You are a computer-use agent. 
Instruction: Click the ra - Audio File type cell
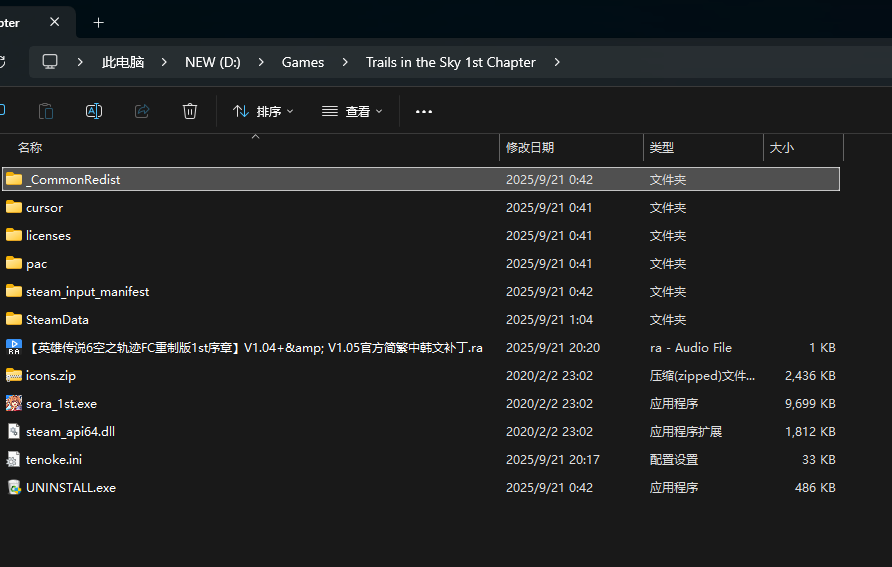pos(691,347)
